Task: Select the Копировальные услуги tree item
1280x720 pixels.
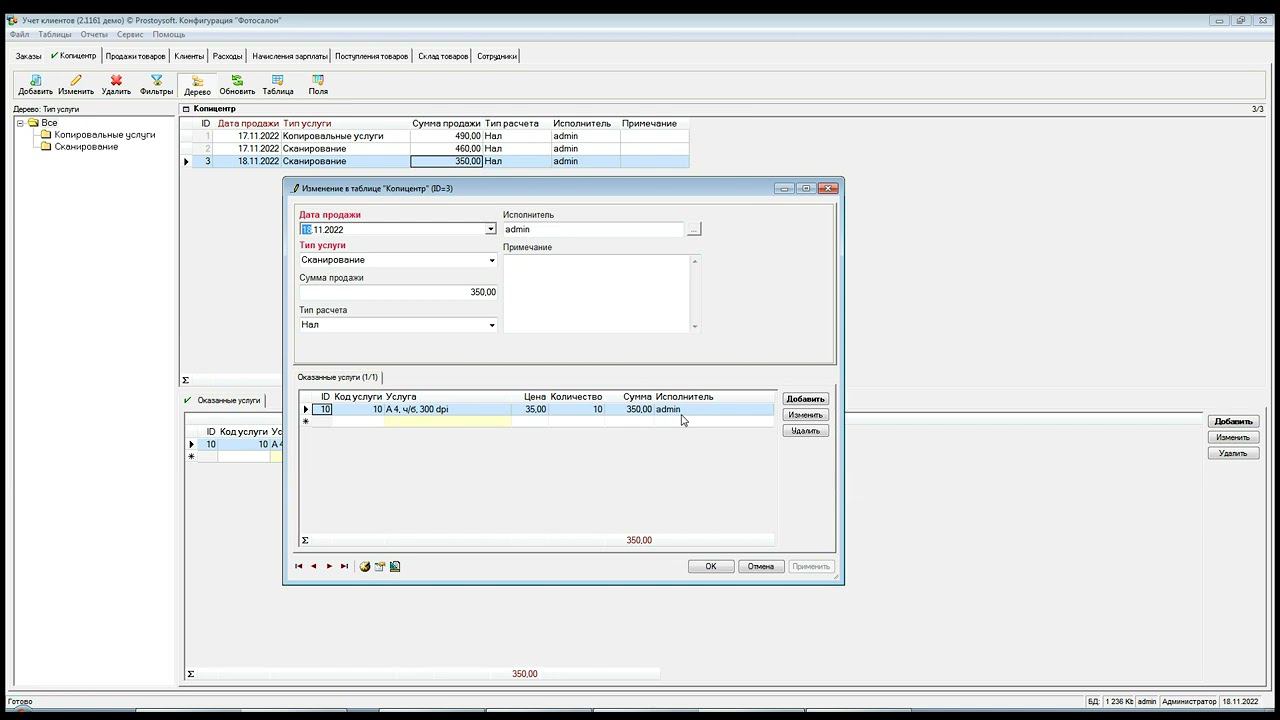Action: [105, 135]
